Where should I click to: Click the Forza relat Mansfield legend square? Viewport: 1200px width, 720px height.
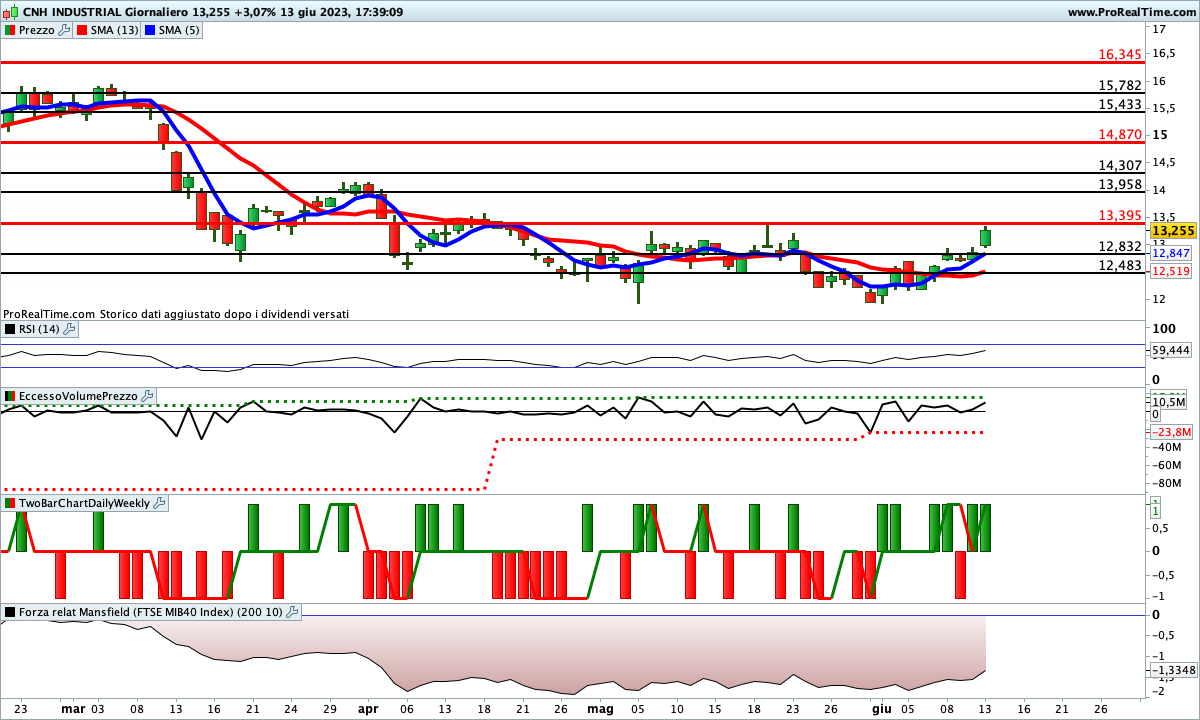pyautogui.click(x=9, y=612)
